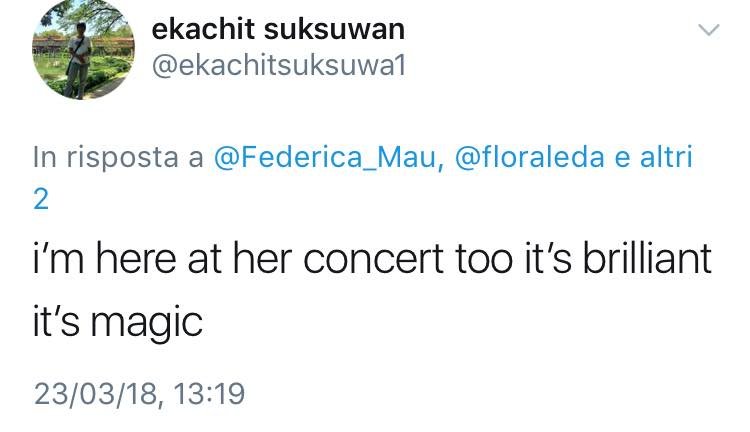Open ekachit suksuwan's profile avatar
The image size is (750, 432).
(82, 51)
